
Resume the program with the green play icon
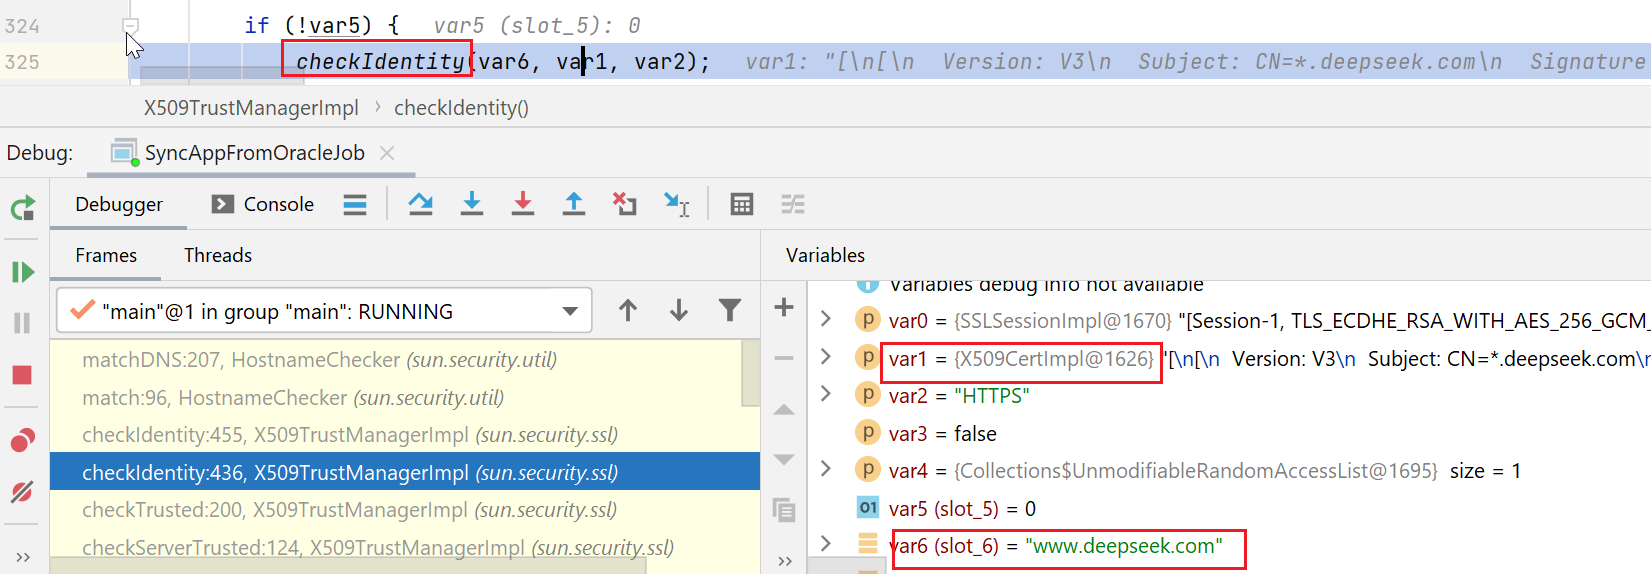(x=22, y=272)
